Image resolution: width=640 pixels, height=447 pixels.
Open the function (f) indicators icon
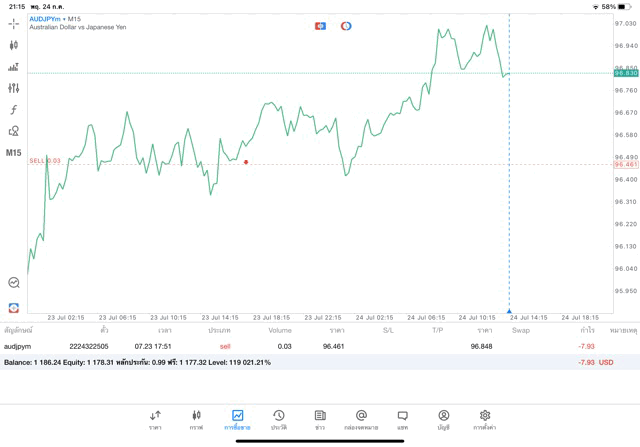click(14, 110)
